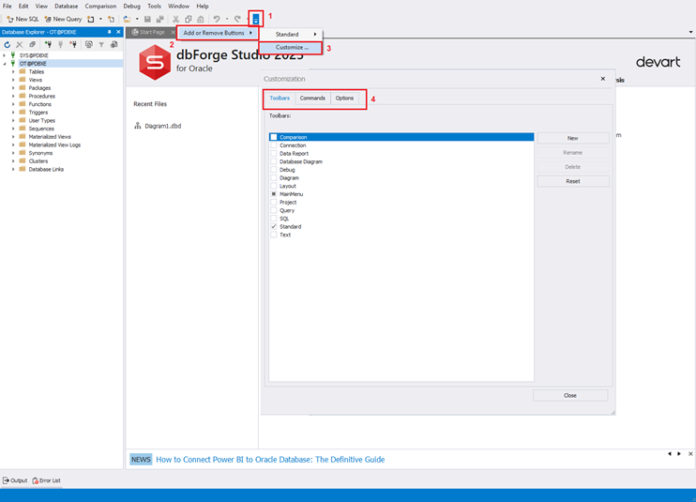Open the Output panel tab
Viewport: 696px width, 502px height.
tap(15, 481)
